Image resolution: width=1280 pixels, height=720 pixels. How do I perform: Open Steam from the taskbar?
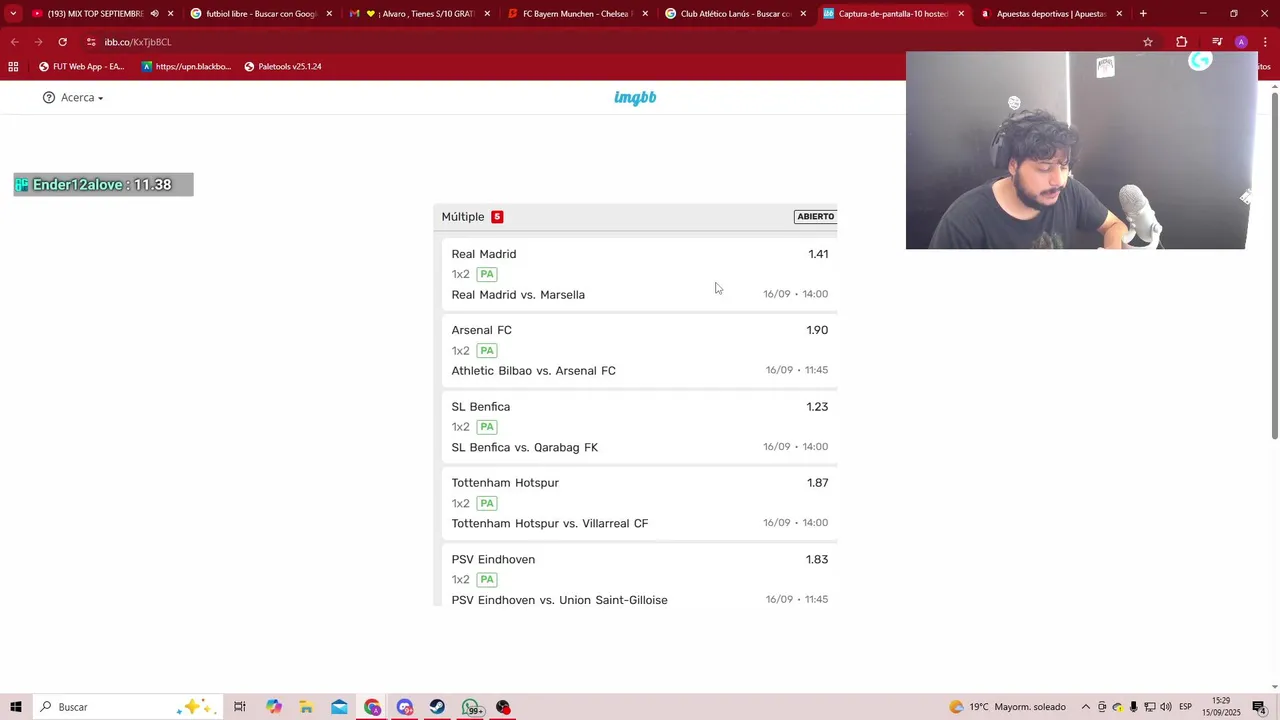[438, 707]
